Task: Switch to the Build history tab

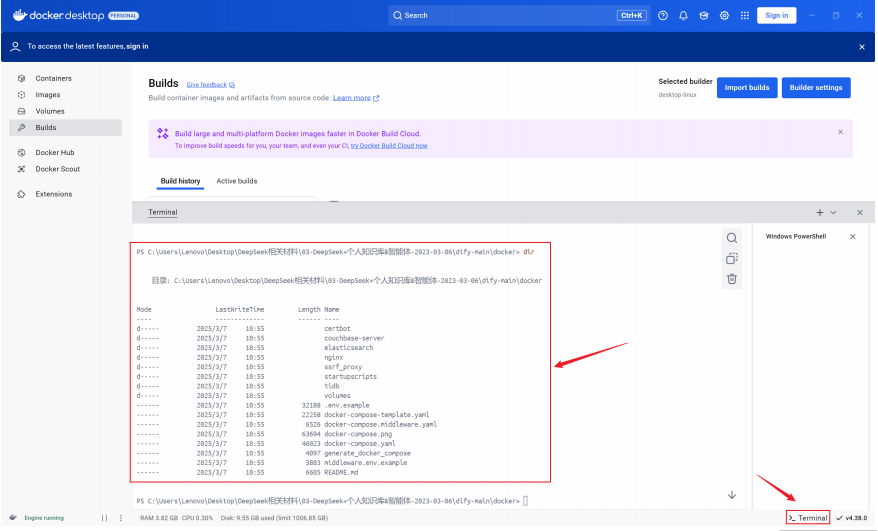Action: pos(180,181)
